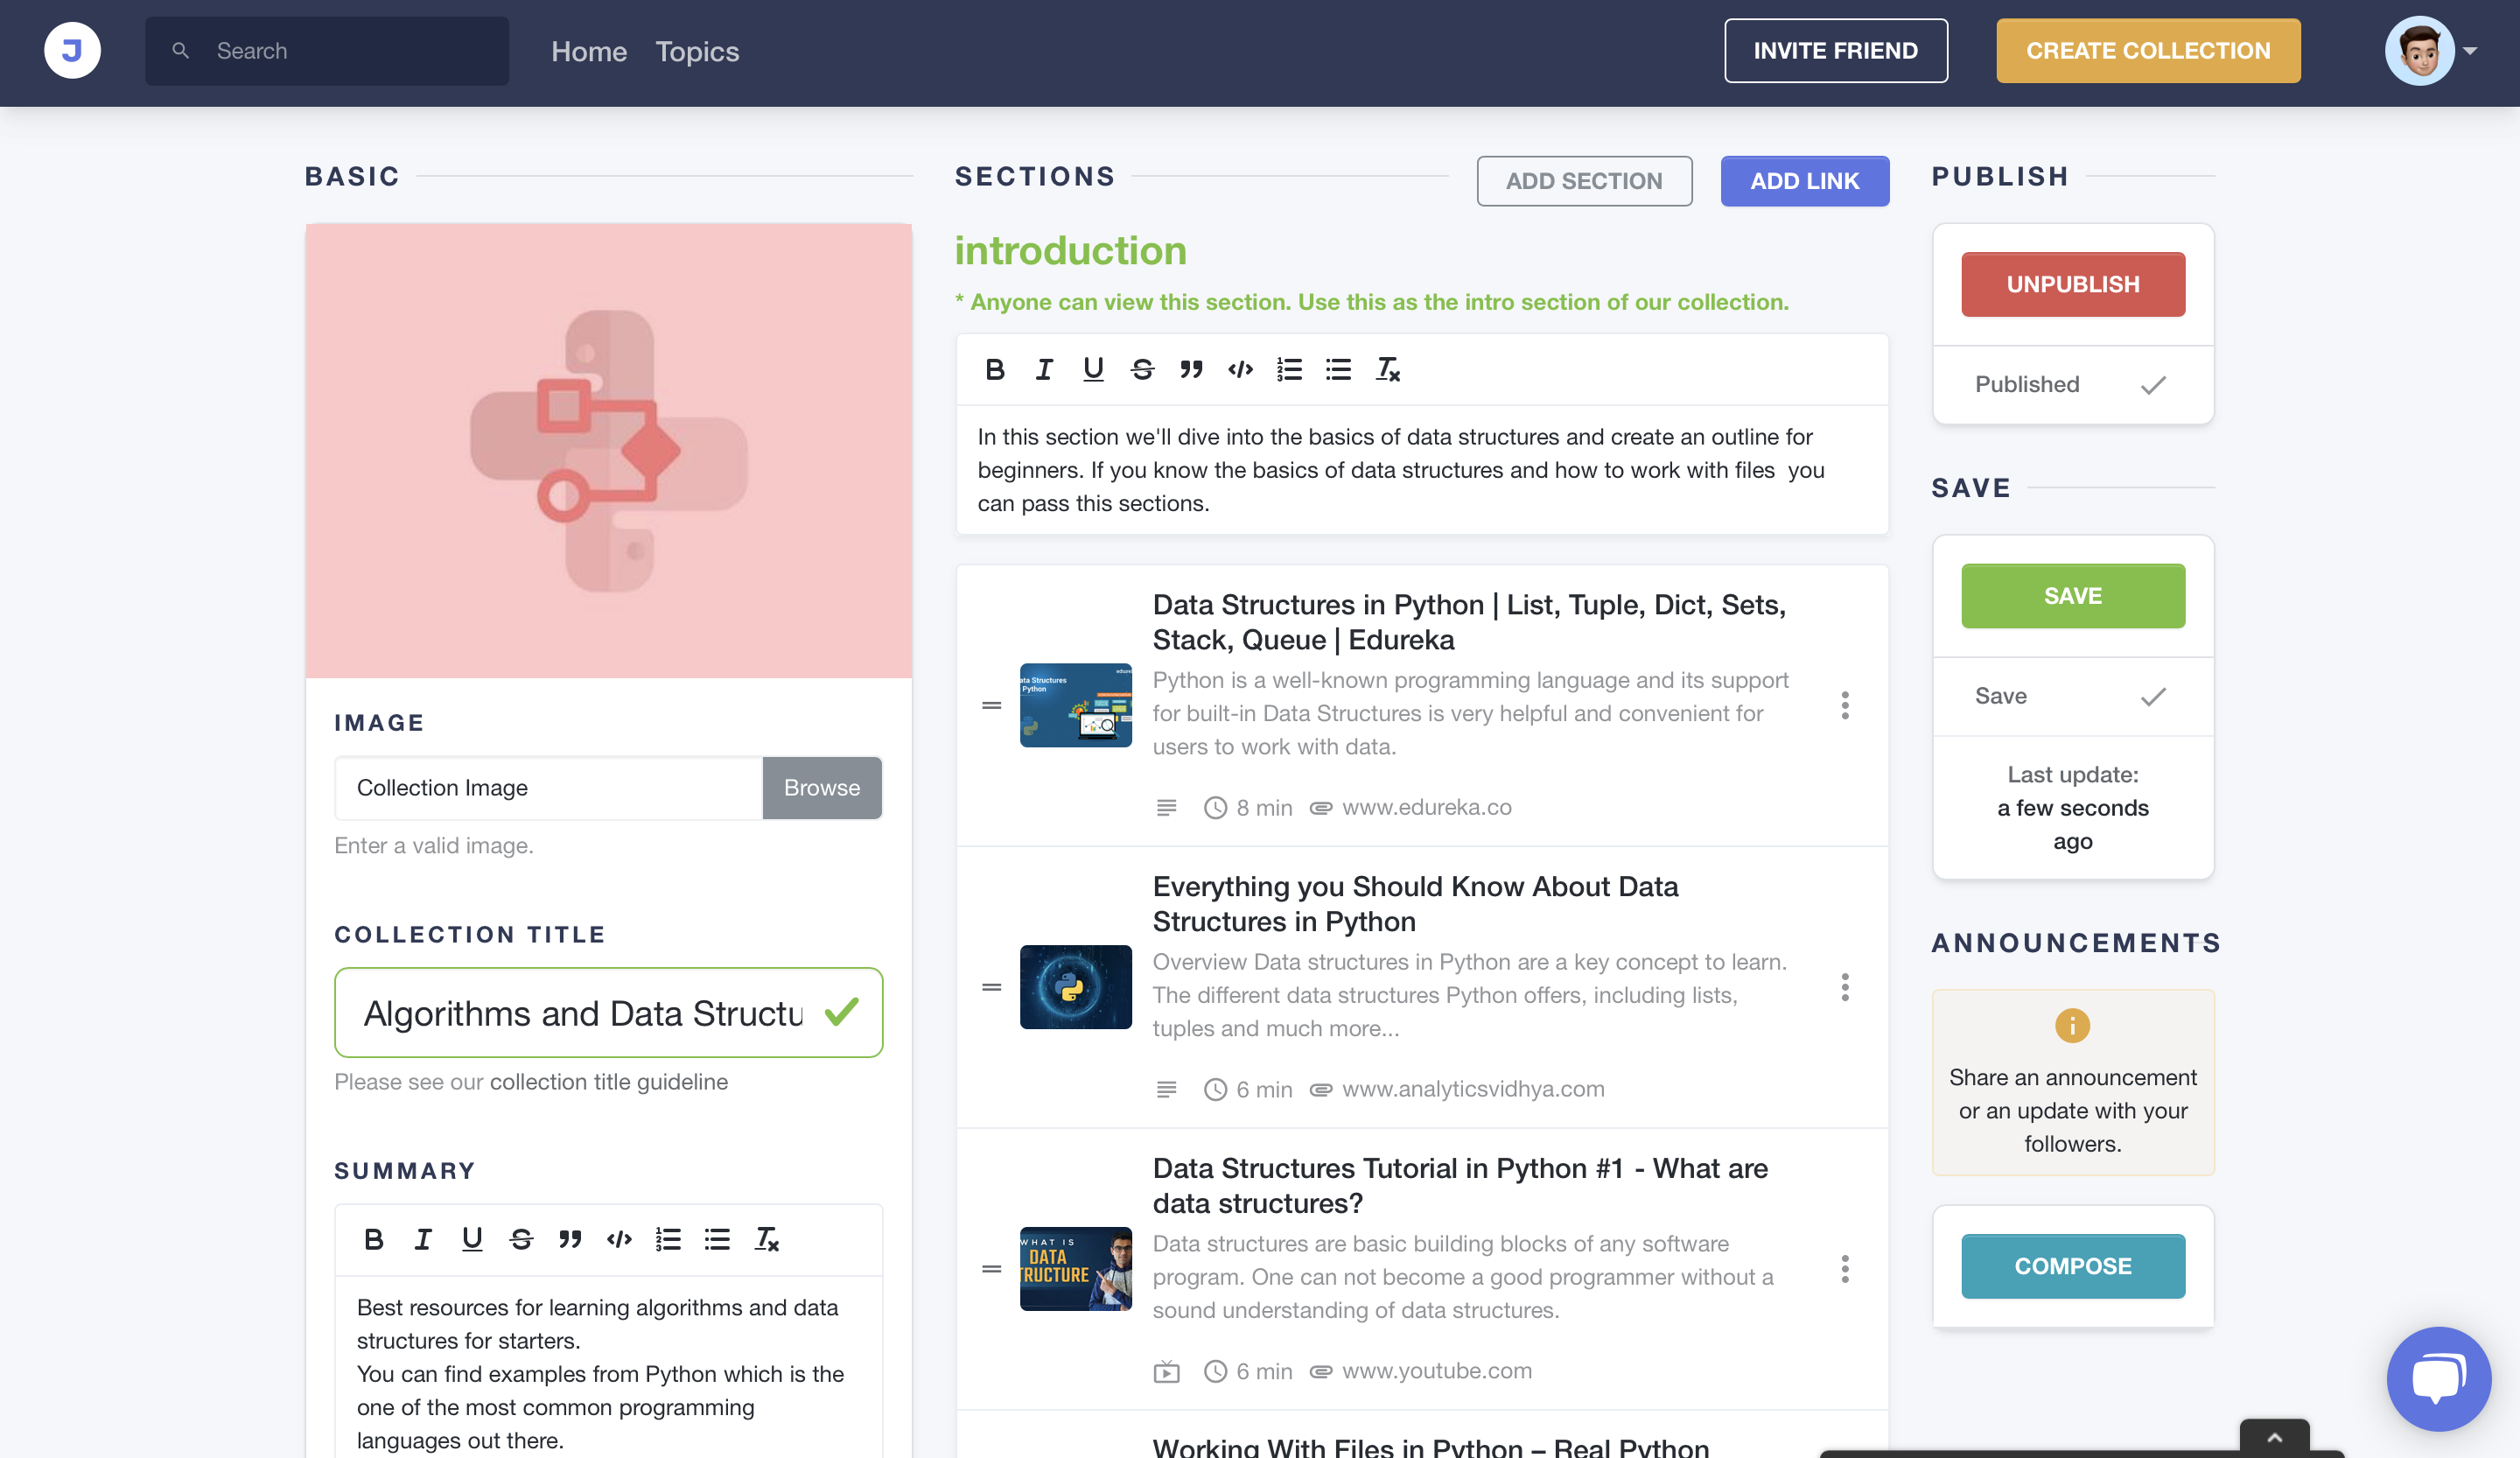The width and height of the screenshot is (2520, 1458).
Task: Clear formatting in summary editor toolbar
Action: pos(767,1240)
